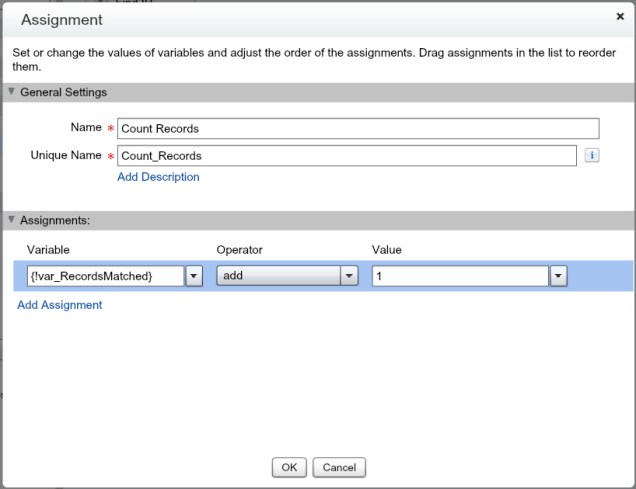The image size is (636, 489).
Task: Click the info icon beside Unique Name
Action: (x=591, y=155)
